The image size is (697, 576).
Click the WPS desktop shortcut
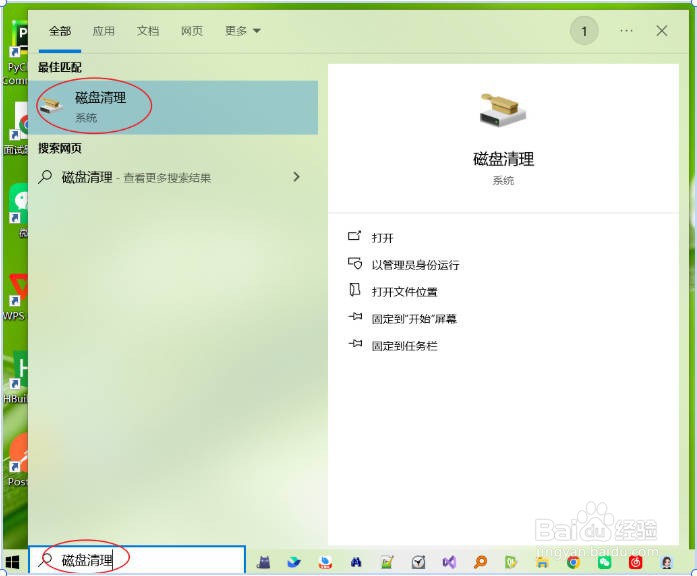pyautogui.click(x=16, y=297)
